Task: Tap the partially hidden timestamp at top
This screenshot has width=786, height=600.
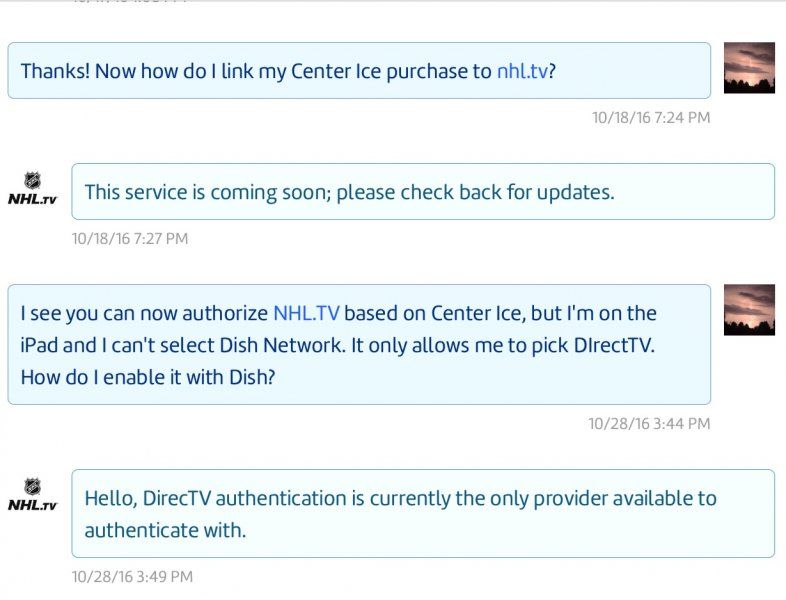Action: 130,2
